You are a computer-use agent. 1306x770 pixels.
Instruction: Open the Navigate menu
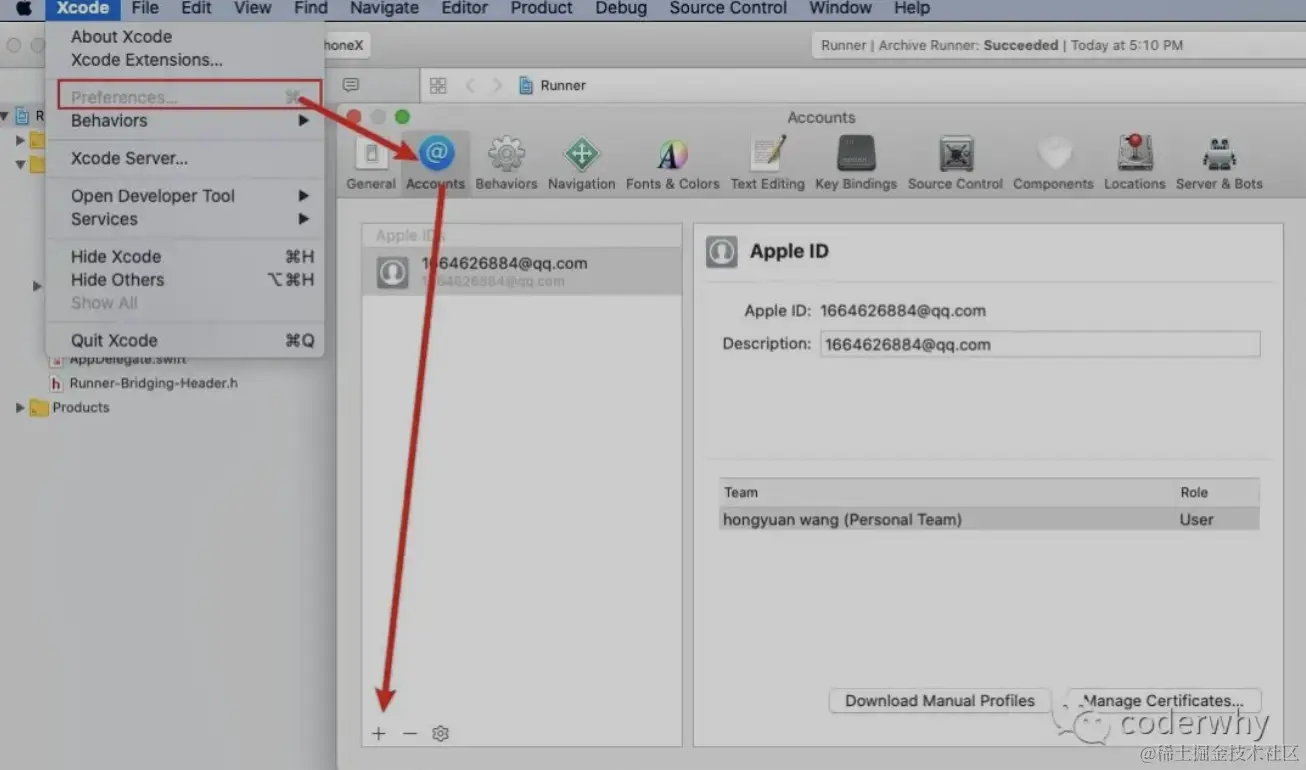(x=384, y=8)
